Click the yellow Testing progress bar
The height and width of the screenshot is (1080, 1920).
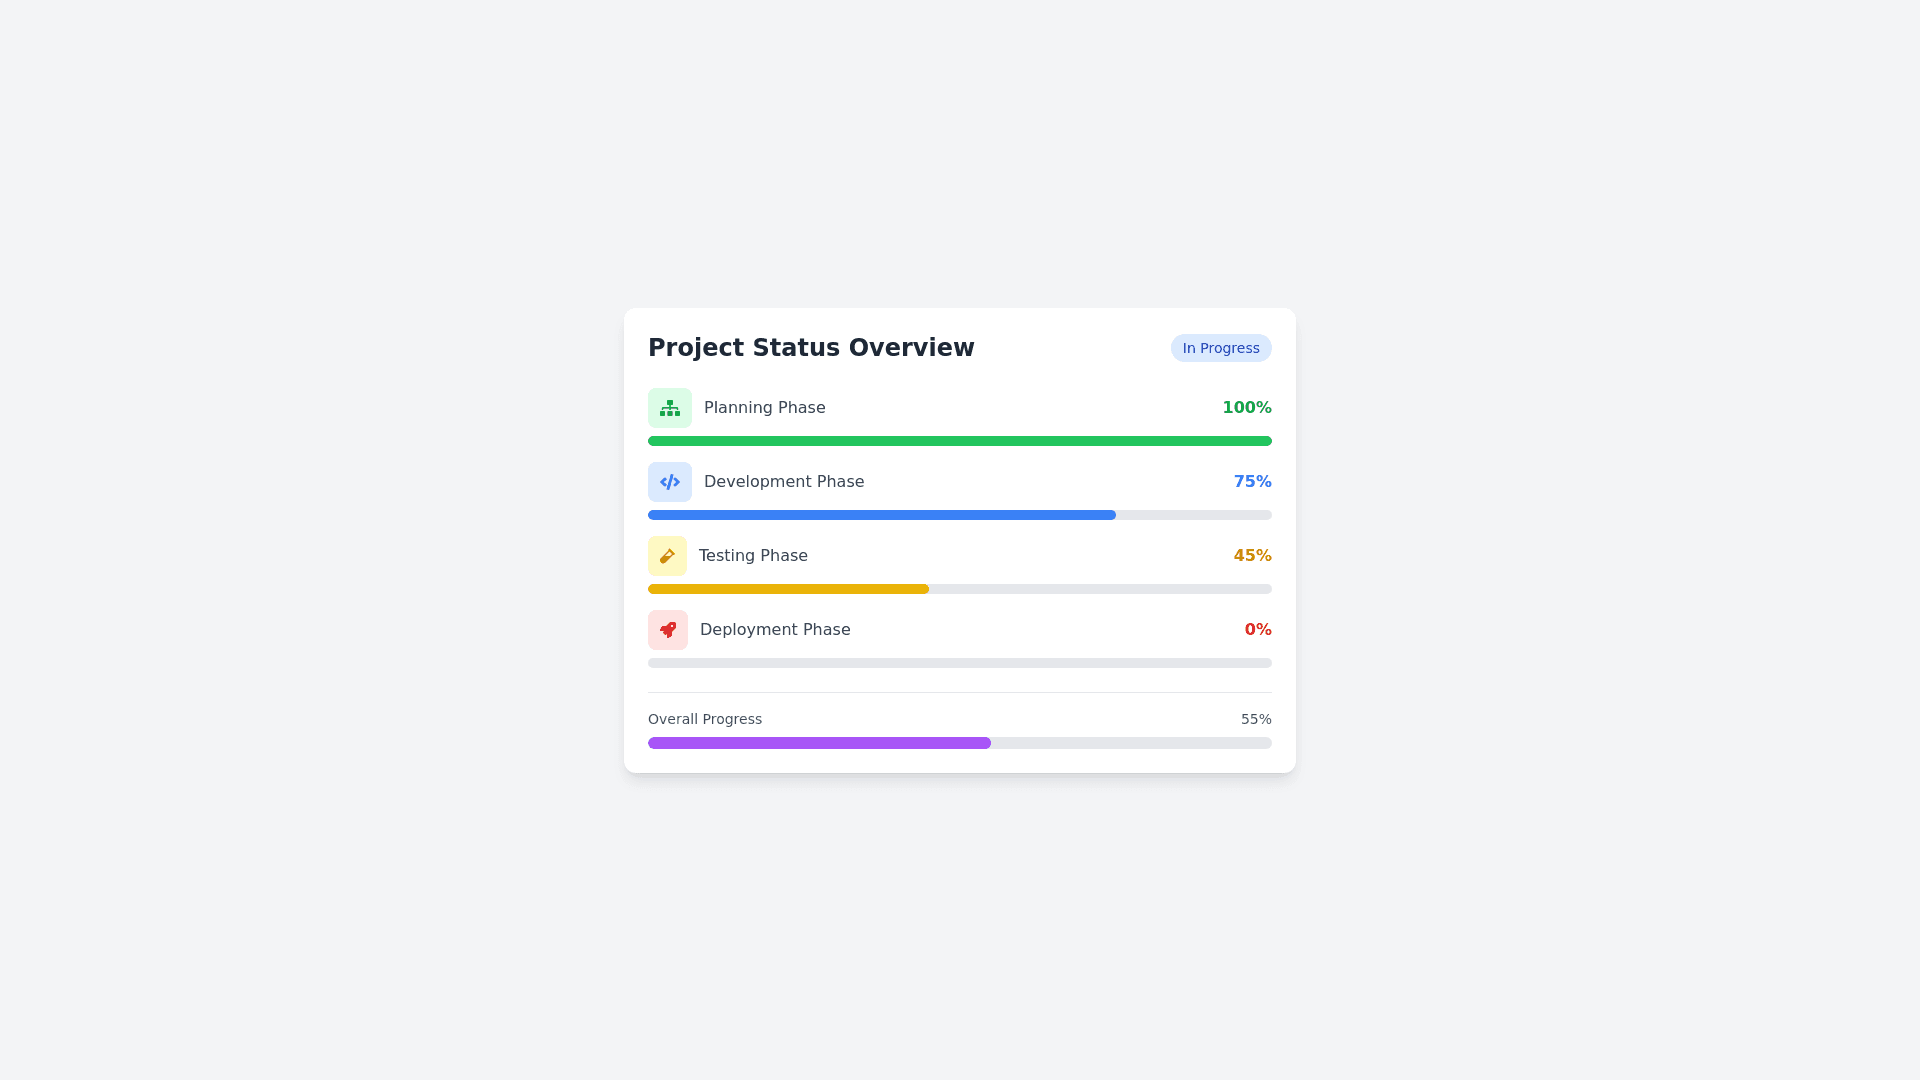click(788, 589)
